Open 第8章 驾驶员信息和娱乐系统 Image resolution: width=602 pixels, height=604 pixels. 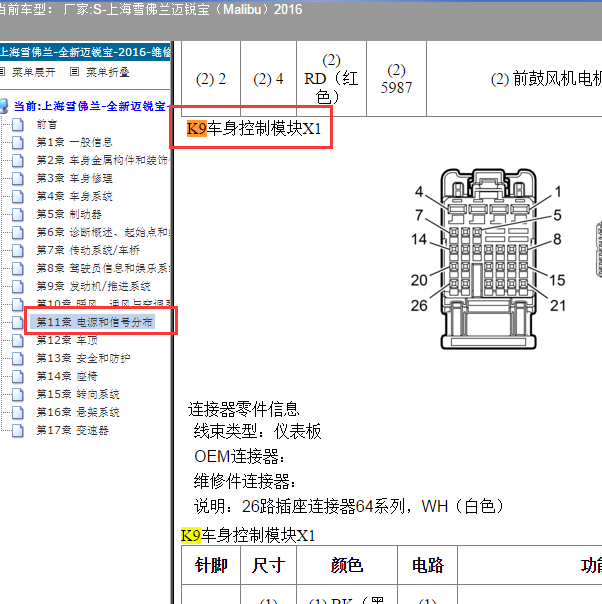coord(103,268)
